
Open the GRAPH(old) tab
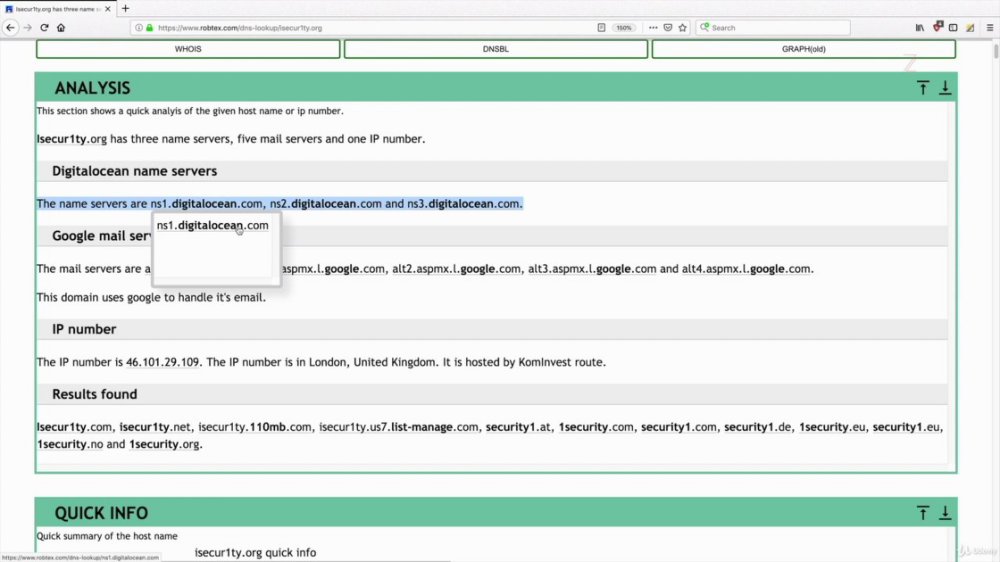click(804, 49)
